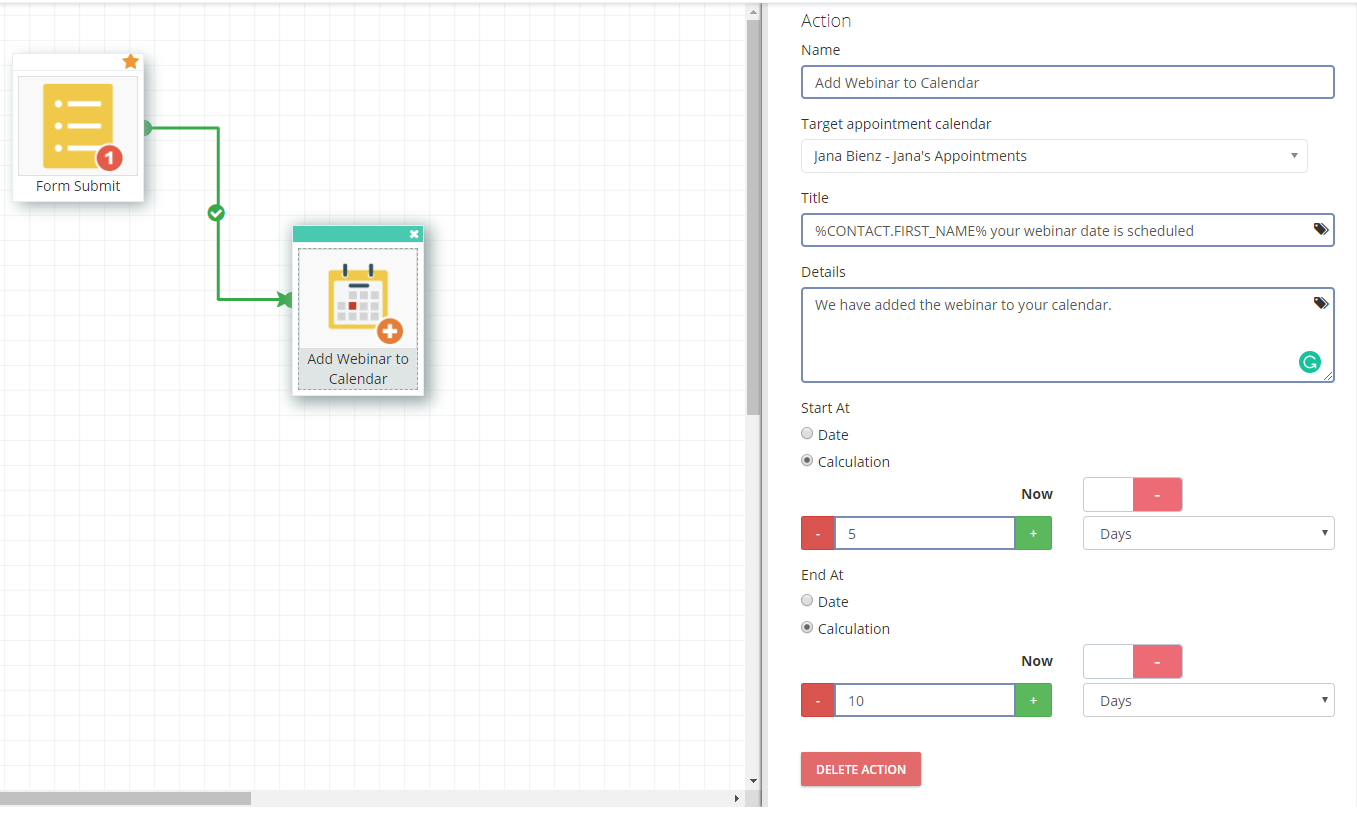Close the Add Webinar to Calendar node
Screen dimensions: 1357x813
414,234
